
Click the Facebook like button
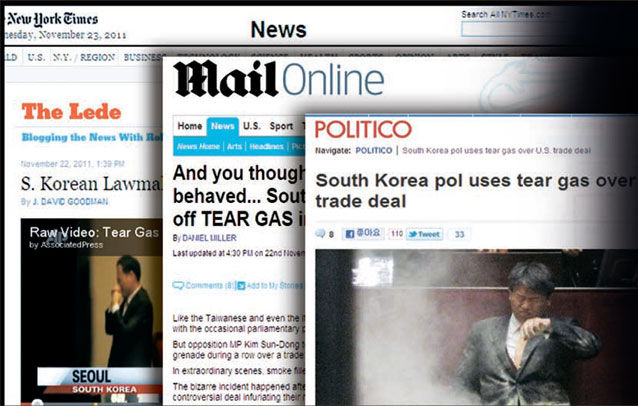point(363,234)
